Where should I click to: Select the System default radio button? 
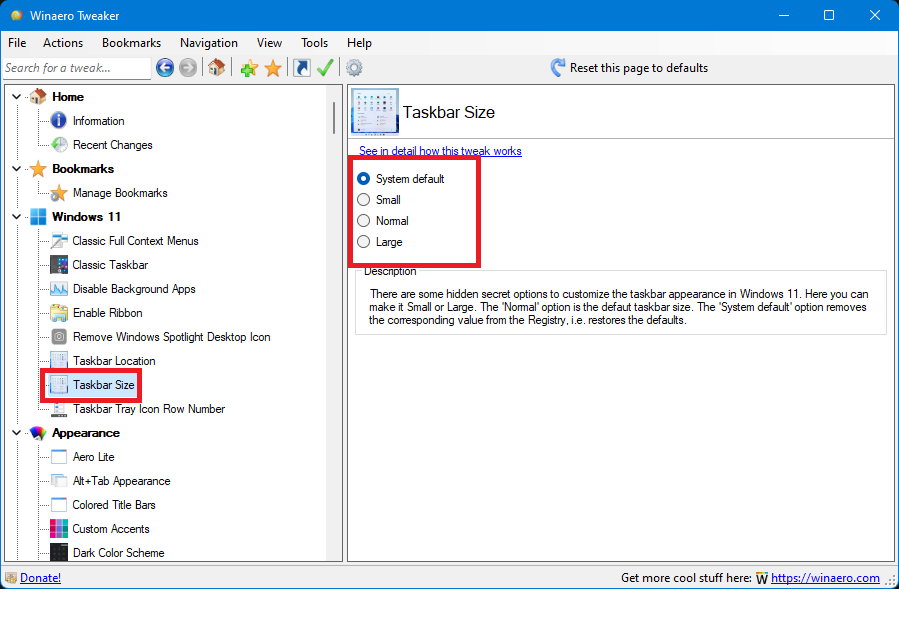[363, 179]
